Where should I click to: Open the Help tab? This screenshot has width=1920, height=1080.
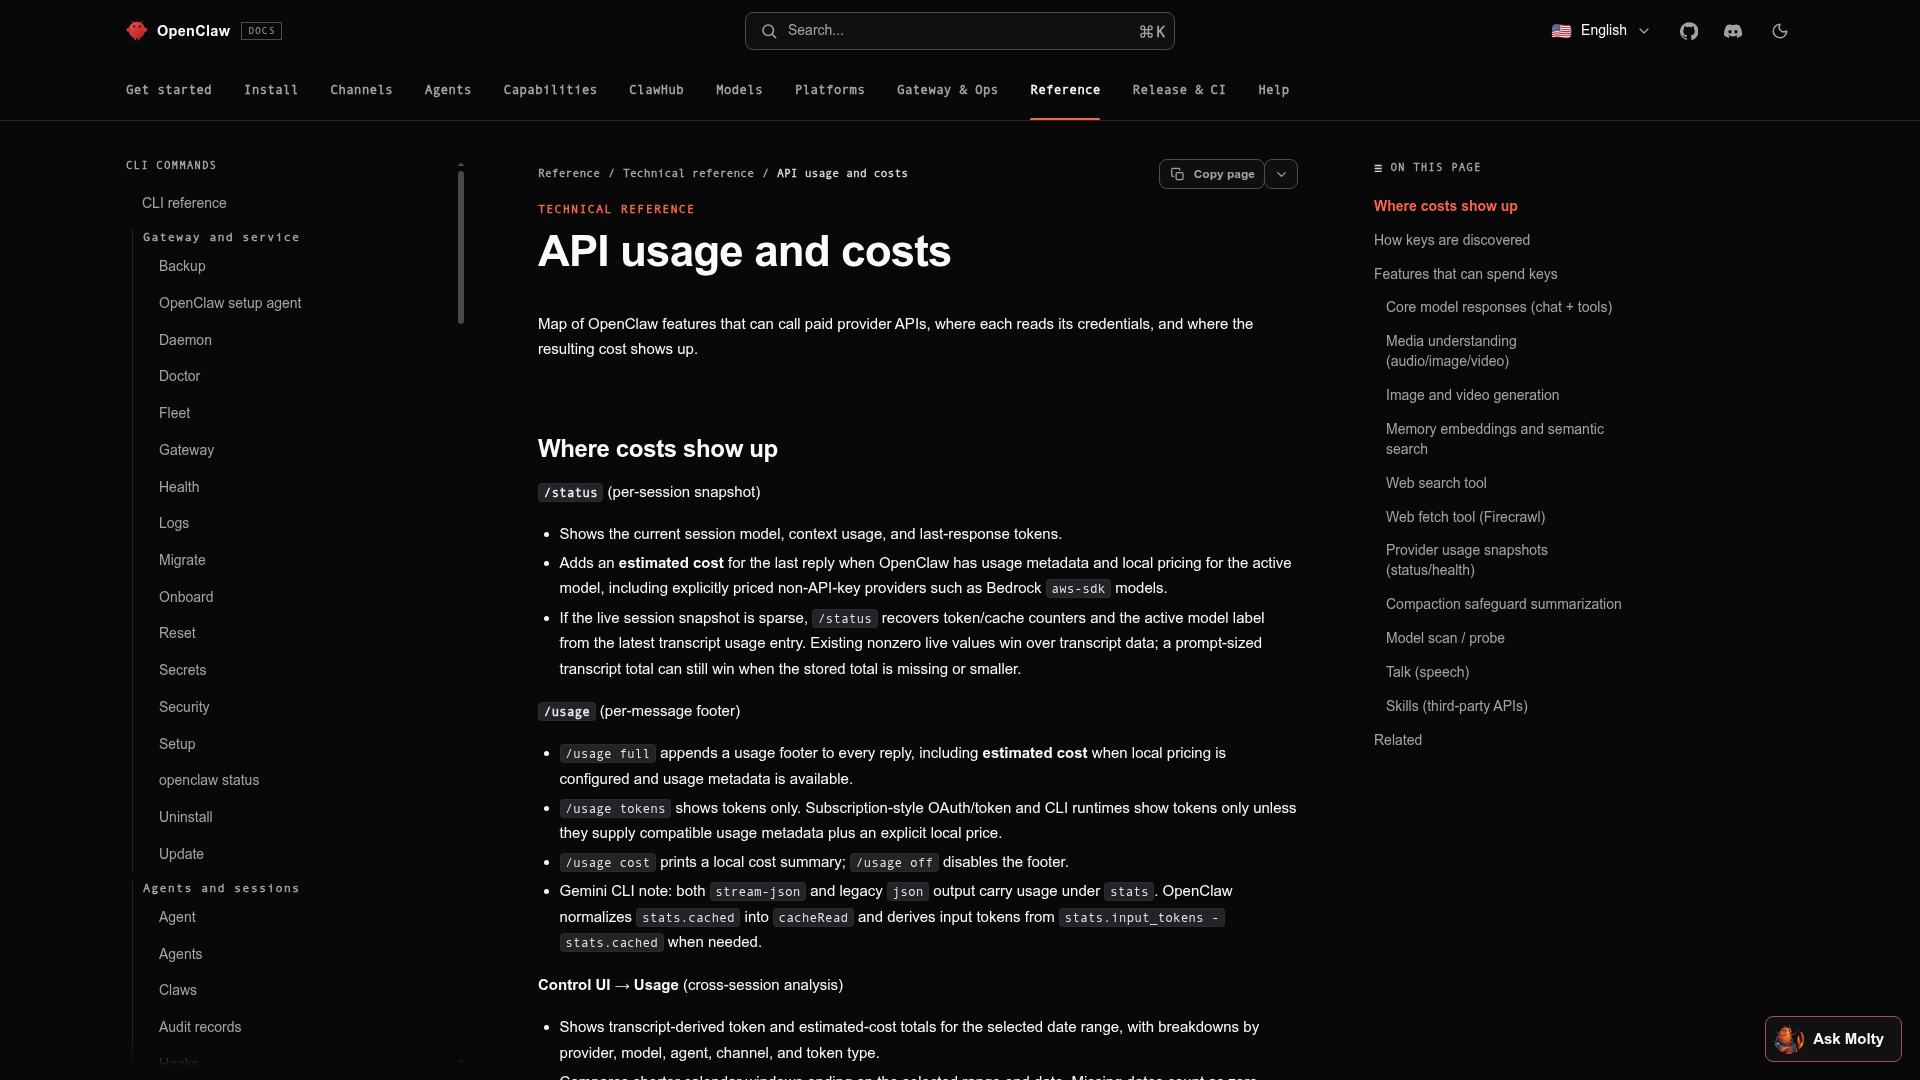[1273, 90]
